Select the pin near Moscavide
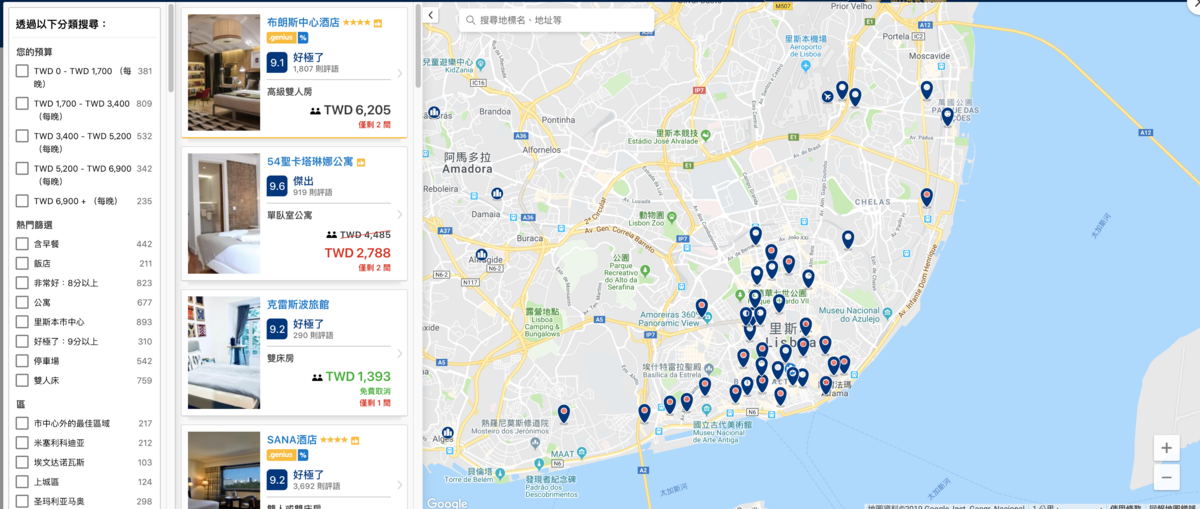Screen dimensions: 1200x509 926,90
